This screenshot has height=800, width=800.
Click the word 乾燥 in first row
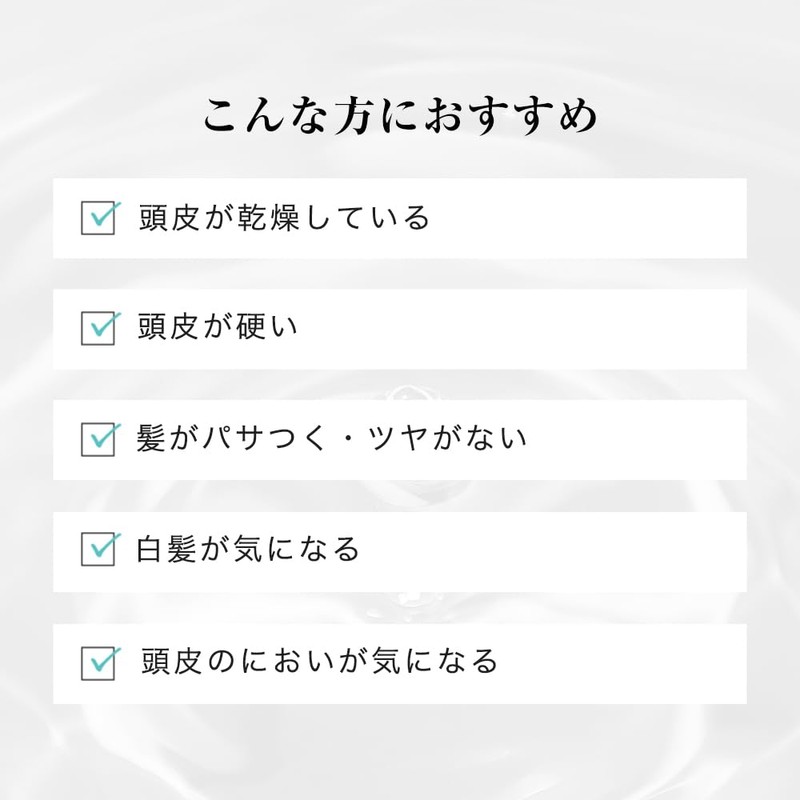(x=268, y=218)
